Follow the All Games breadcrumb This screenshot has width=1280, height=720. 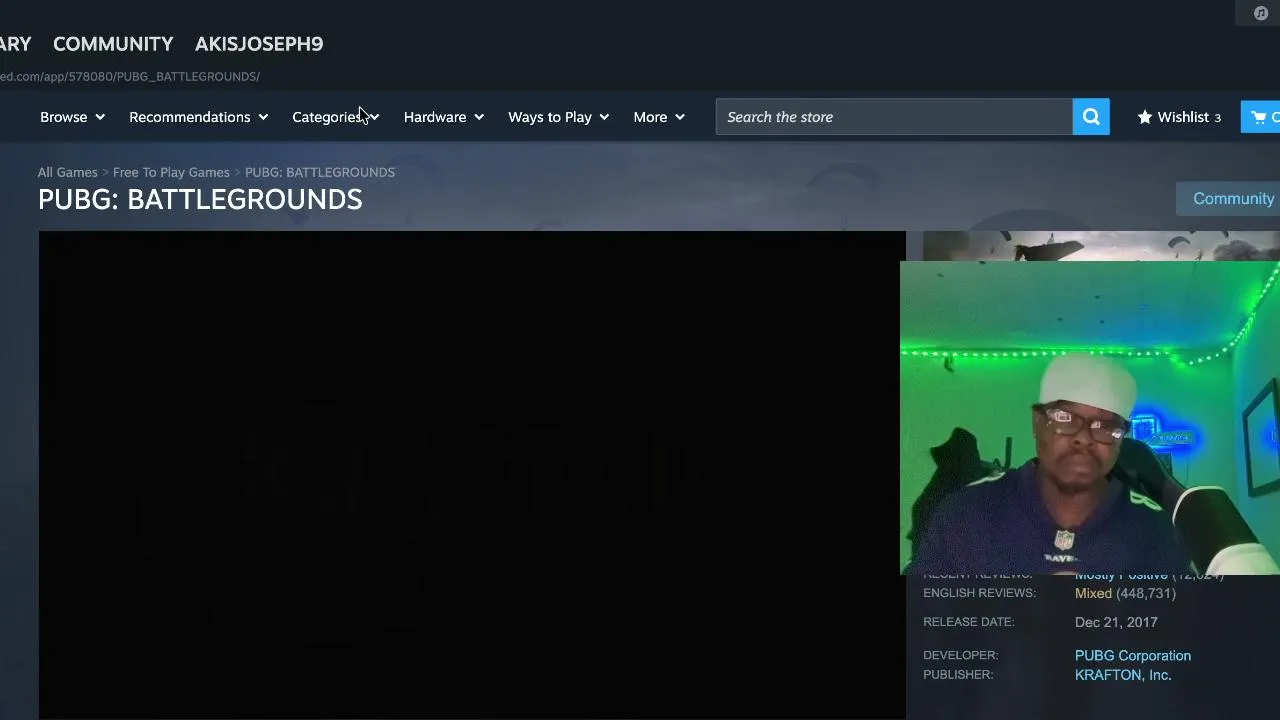67,172
